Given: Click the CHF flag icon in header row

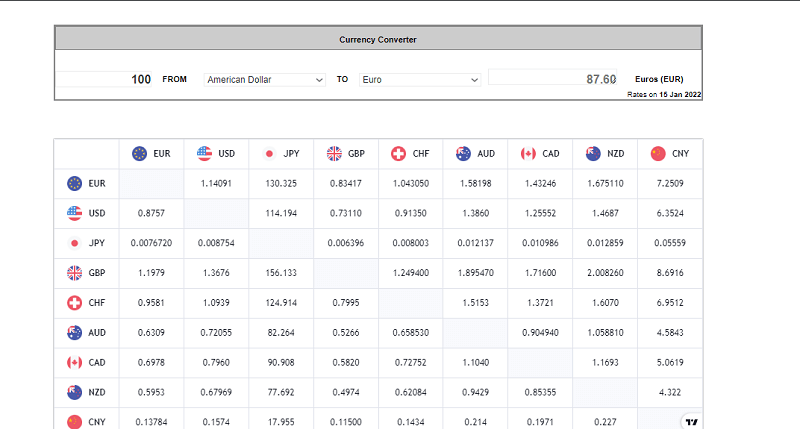Looking at the screenshot, I should [x=398, y=154].
